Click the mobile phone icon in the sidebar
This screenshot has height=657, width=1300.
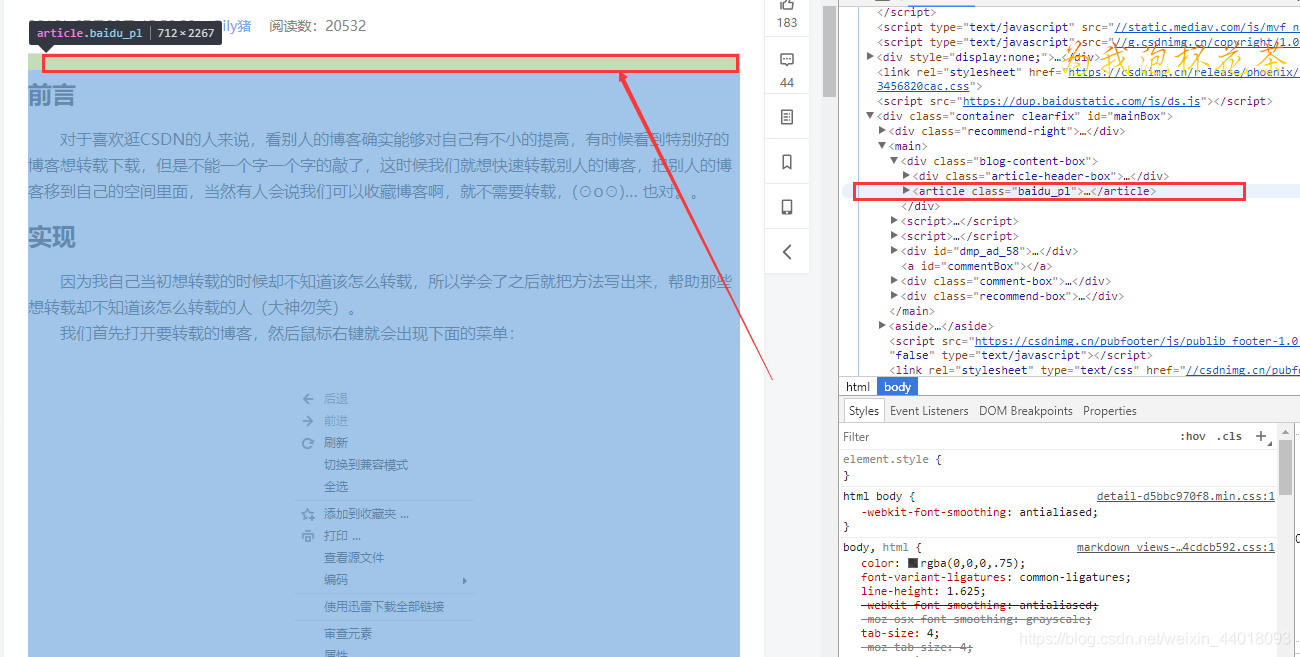pyautogui.click(x=787, y=207)
